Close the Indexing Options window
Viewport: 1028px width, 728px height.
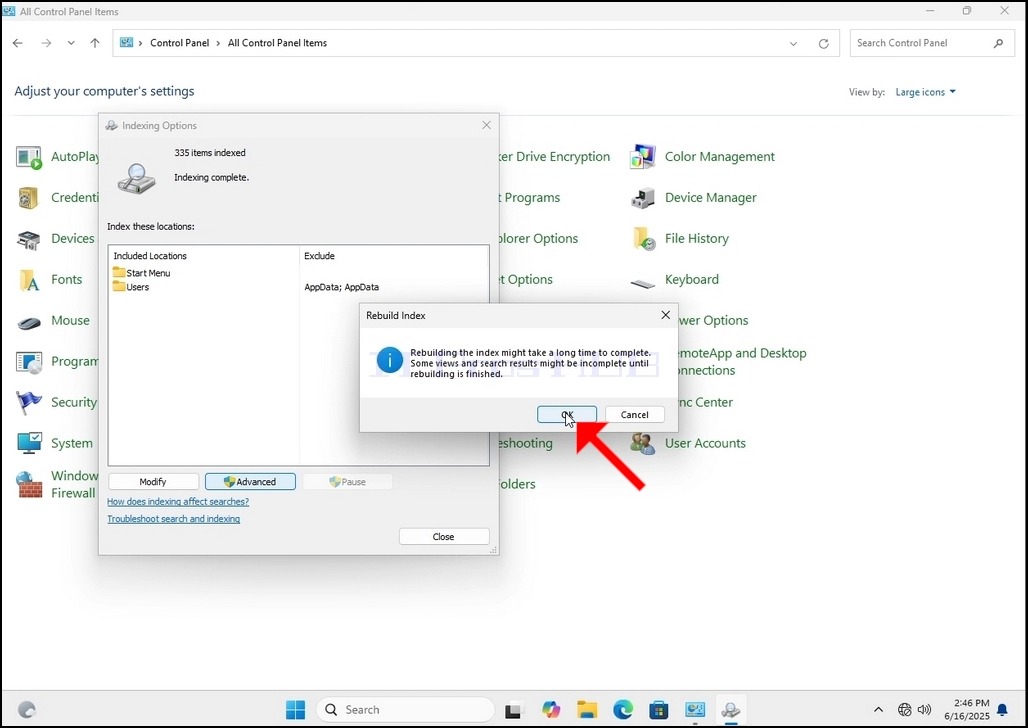click(x=486, y=125)
